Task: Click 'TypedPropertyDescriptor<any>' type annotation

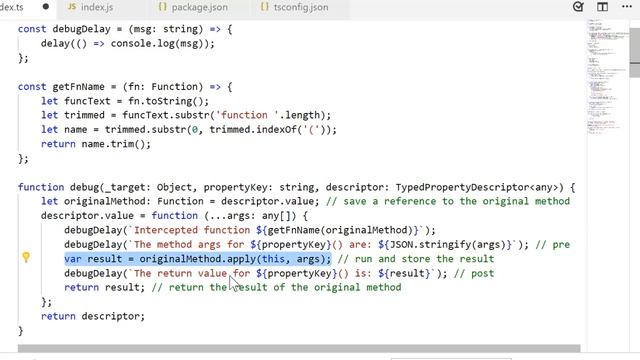Action: pos(477,187)
